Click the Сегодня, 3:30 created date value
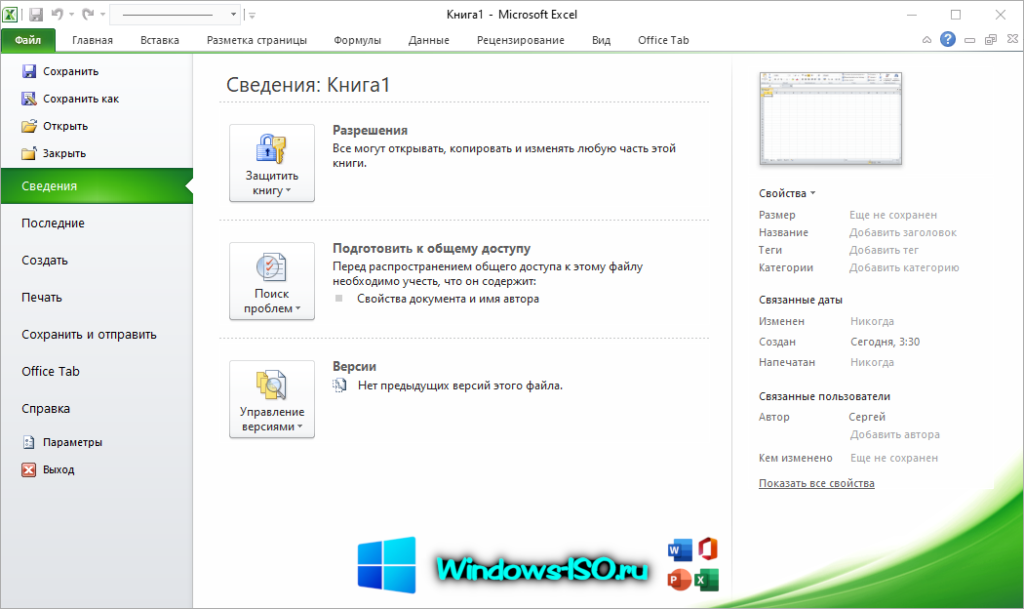This screenshot has height=609, width=1024. pos(885,342)
